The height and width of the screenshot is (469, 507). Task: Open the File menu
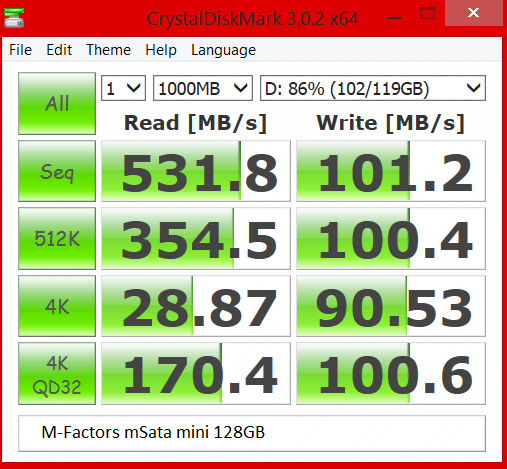click(x=20, y=50)
